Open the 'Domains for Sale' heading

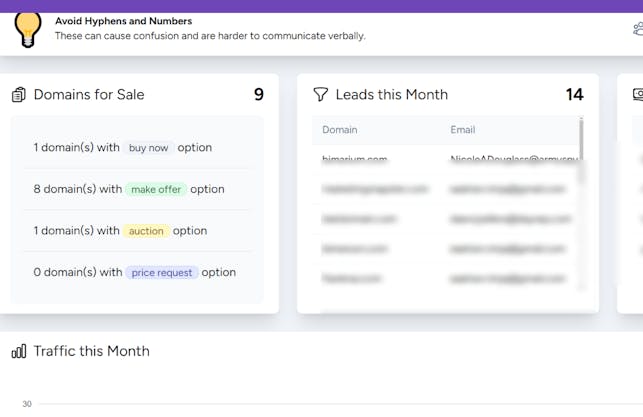tap(89, 95)
